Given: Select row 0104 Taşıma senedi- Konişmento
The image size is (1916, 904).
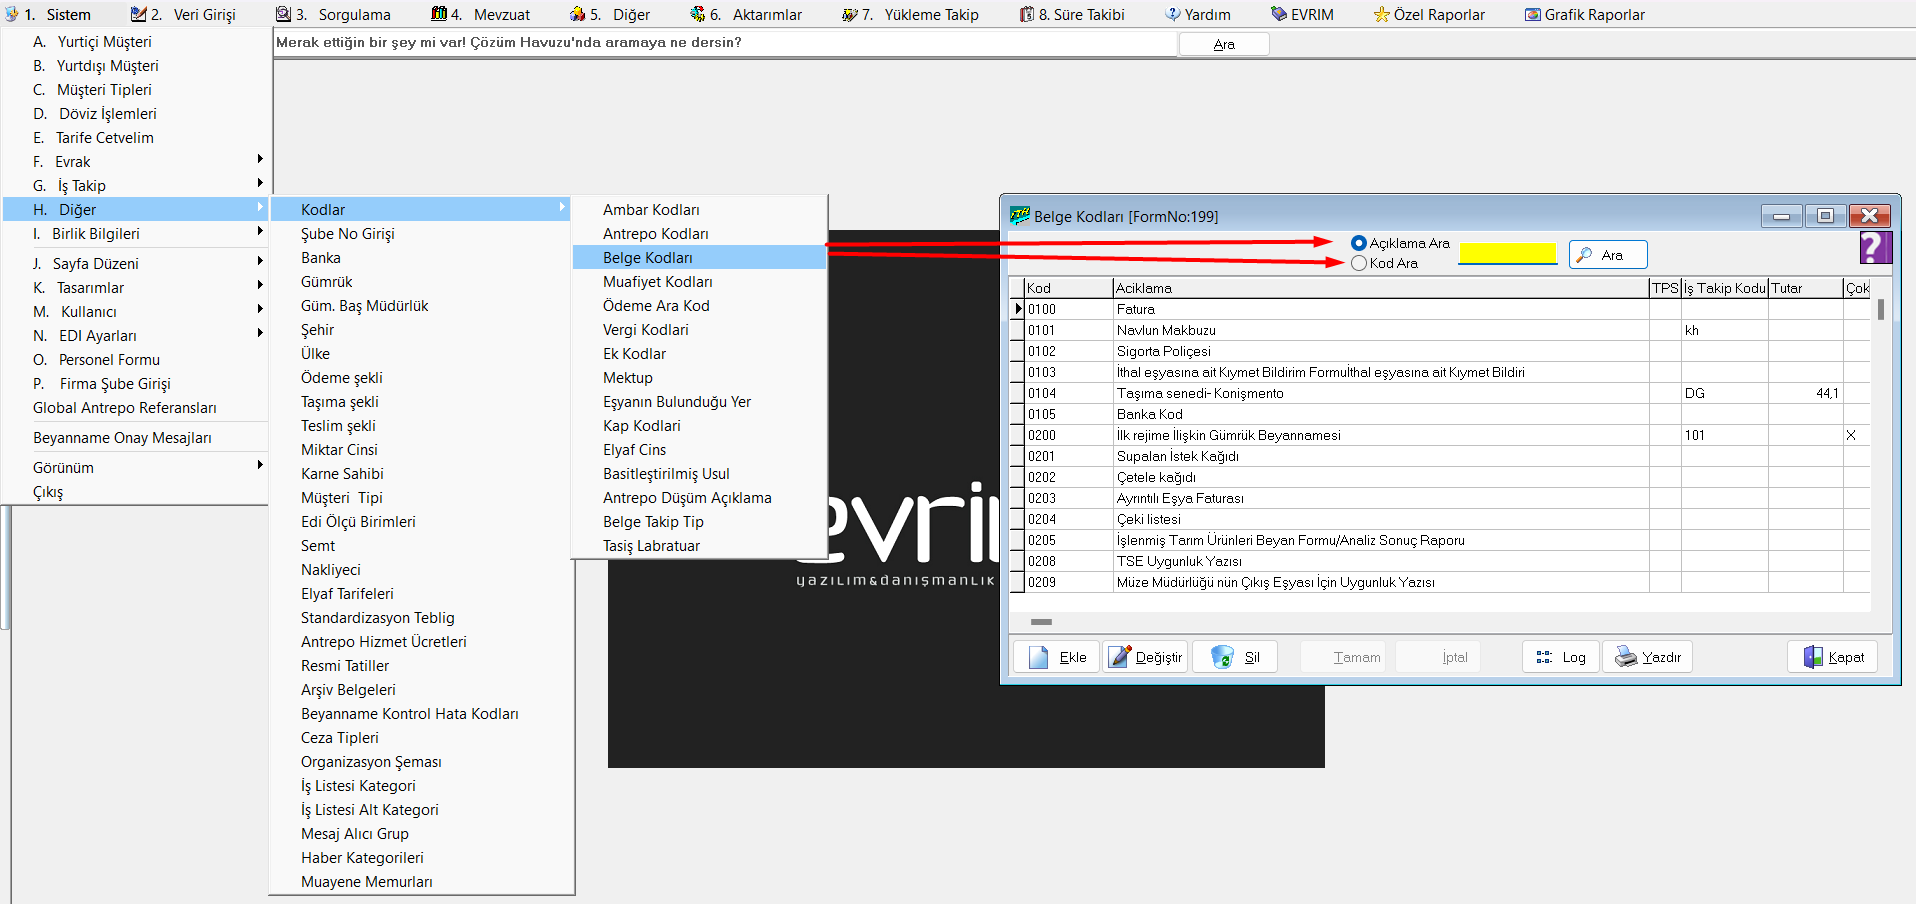Looking at the screenshot, I should [x=1440, y=393].
